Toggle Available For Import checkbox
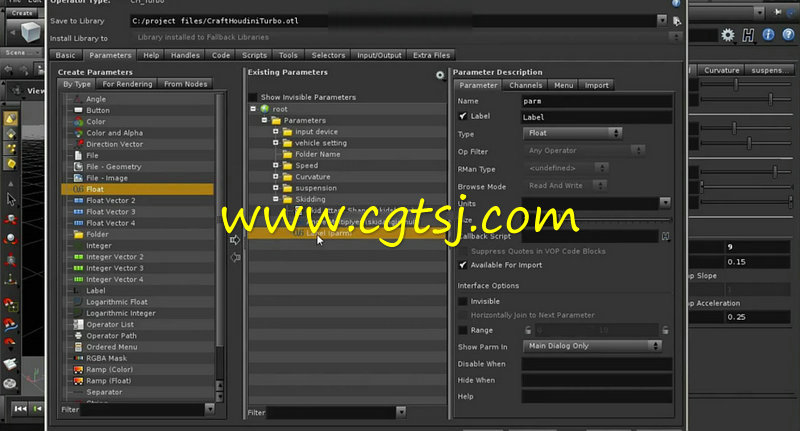Image resolution: width=800 pixels, height=431 pixels. (x=463, y=265)
